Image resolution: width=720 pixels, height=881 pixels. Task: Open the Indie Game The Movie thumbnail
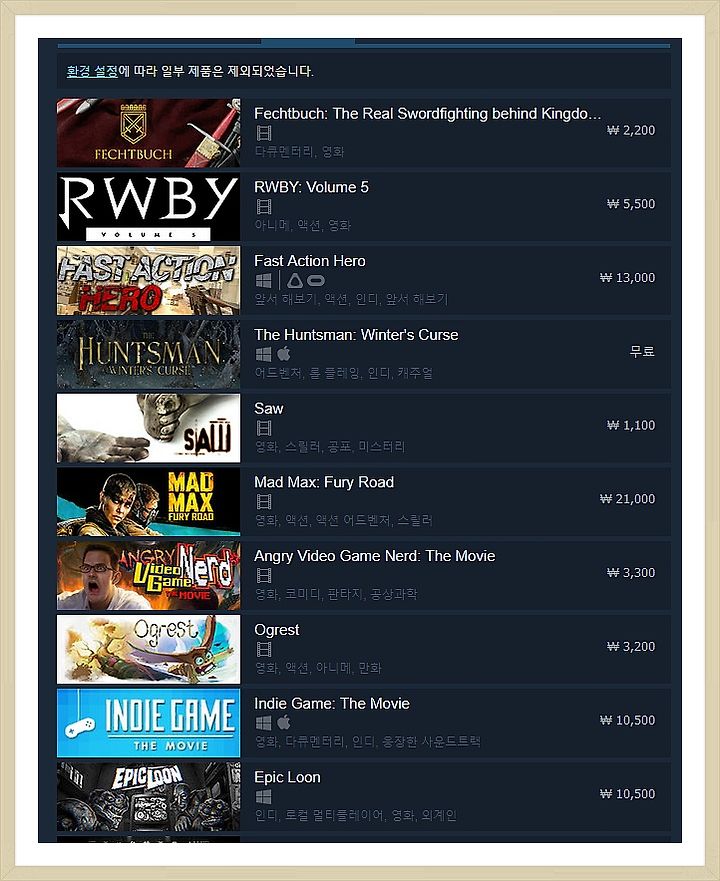[x=148, y=723]
